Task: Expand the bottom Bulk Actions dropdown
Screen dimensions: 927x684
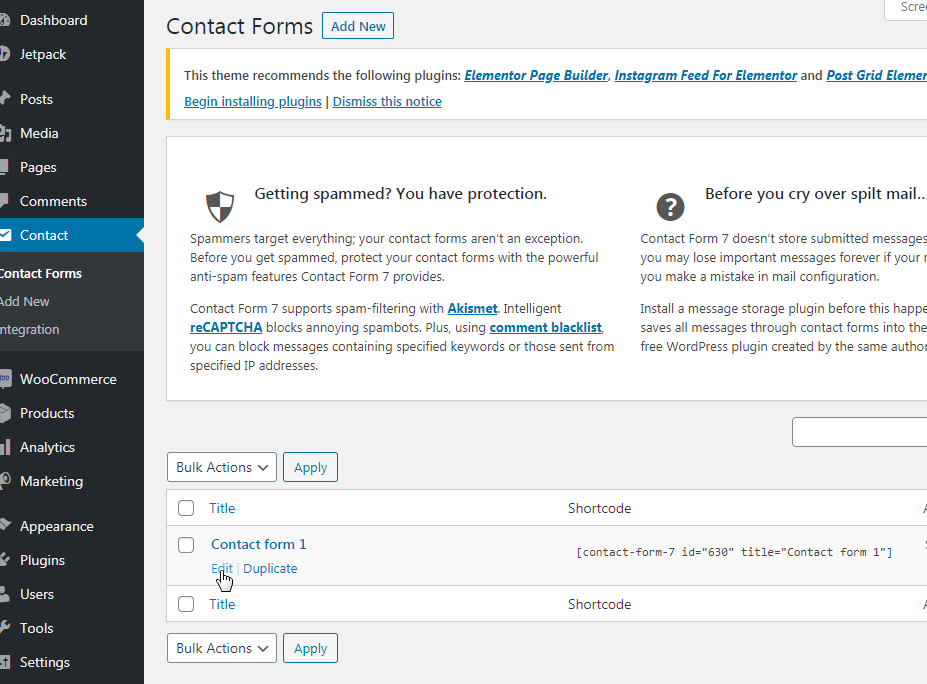Action: pos(222,648)
